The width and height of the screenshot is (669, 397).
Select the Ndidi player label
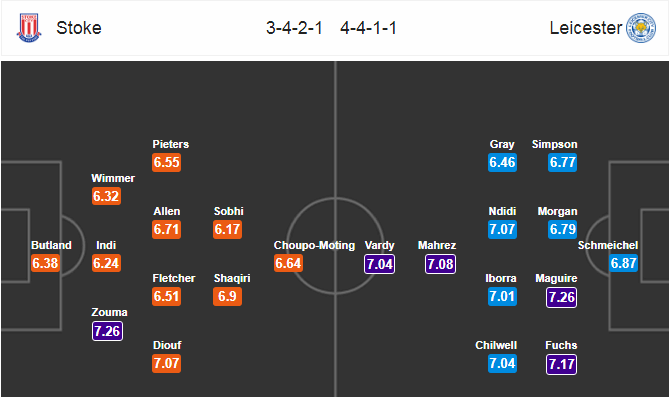tap(502, 211)
